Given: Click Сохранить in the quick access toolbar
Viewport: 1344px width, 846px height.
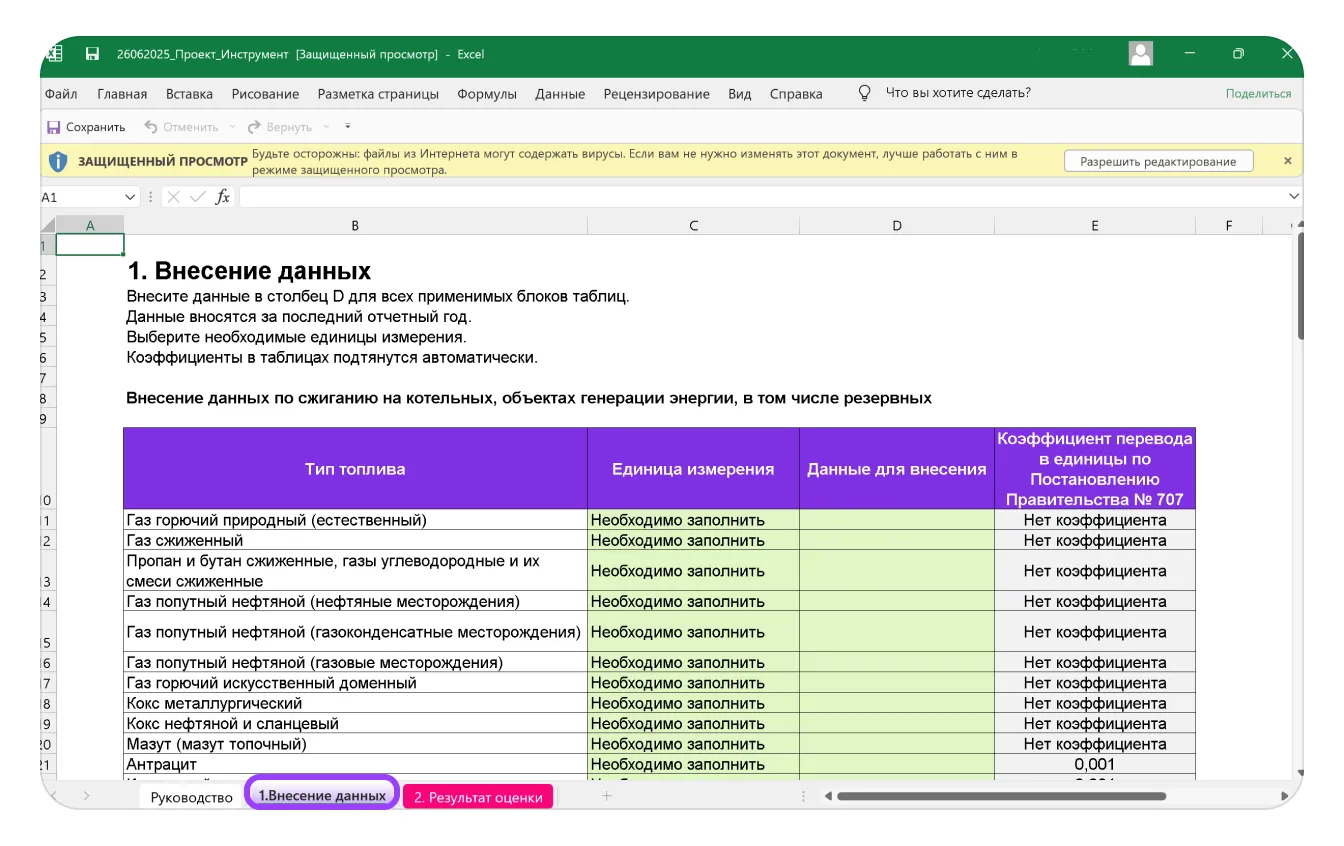Looking at the screenshot, I should (x=86, y=127).
